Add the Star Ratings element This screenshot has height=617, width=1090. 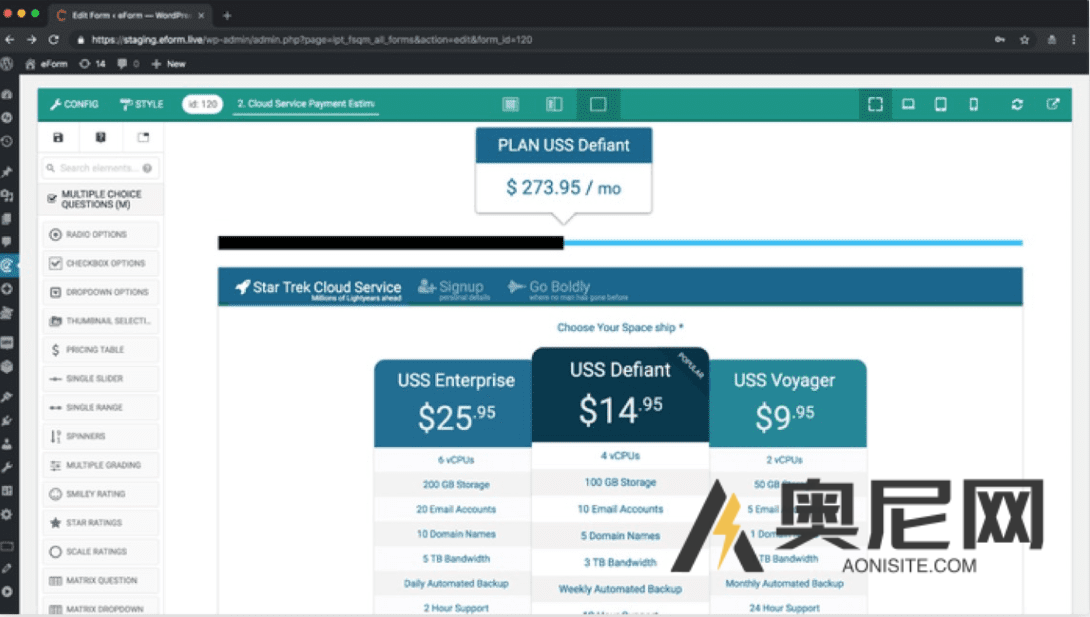[101, 523]
